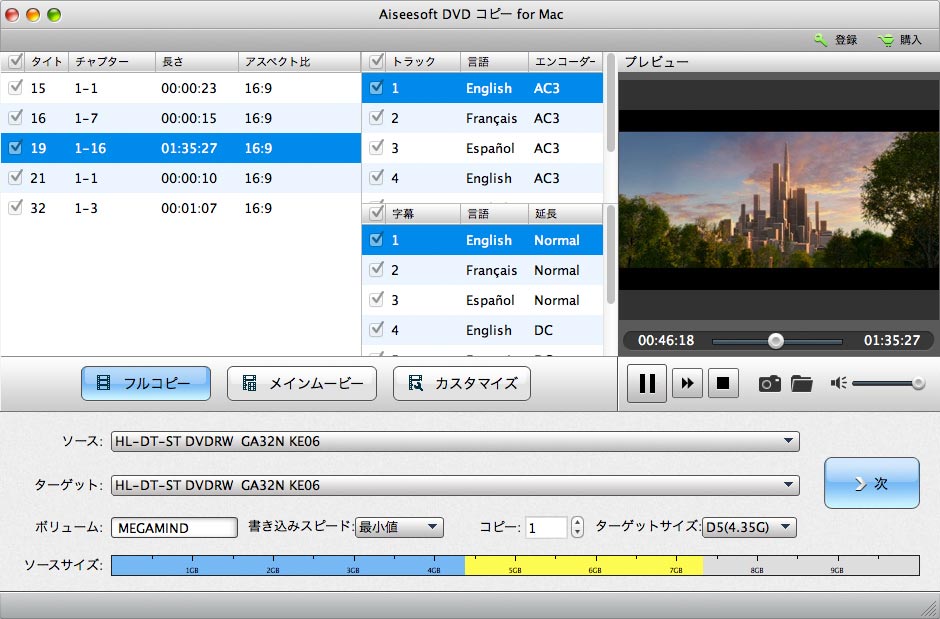This screenshot has width=940, height=619.
Task: Click the fast-forward button
Action: [x=687, y=383]
